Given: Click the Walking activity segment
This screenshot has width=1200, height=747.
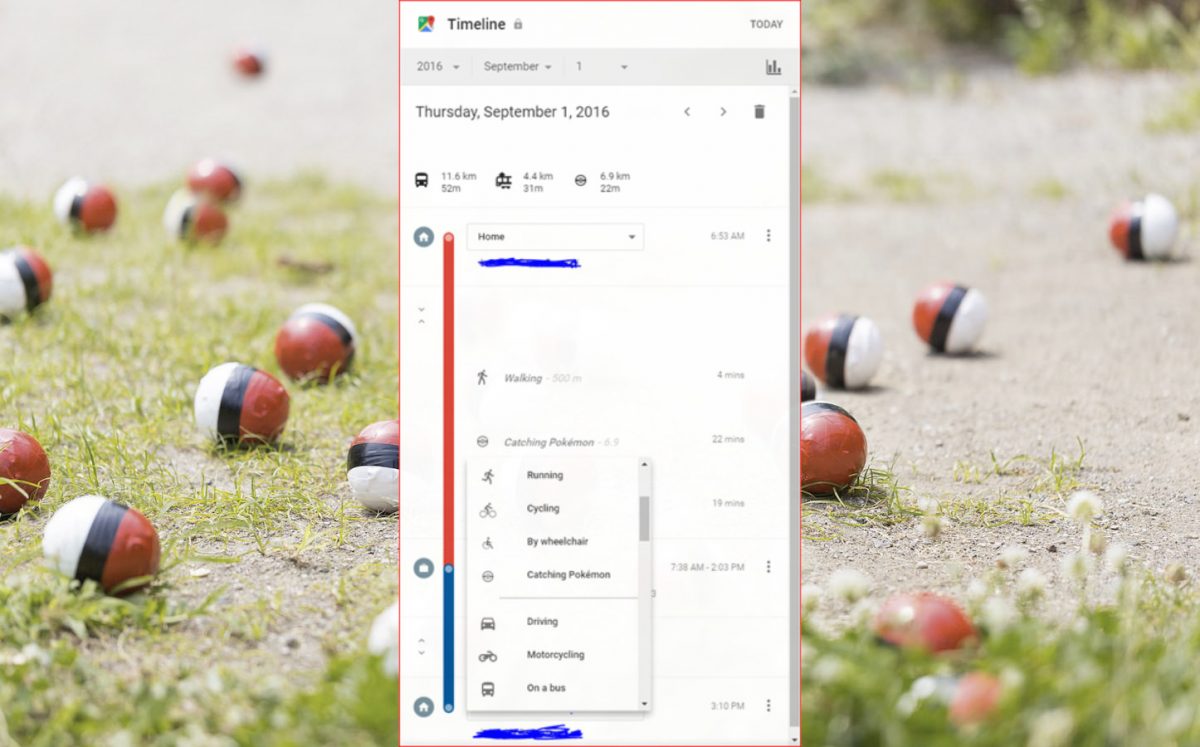Looking at the screenshot, I should point(523,378).
